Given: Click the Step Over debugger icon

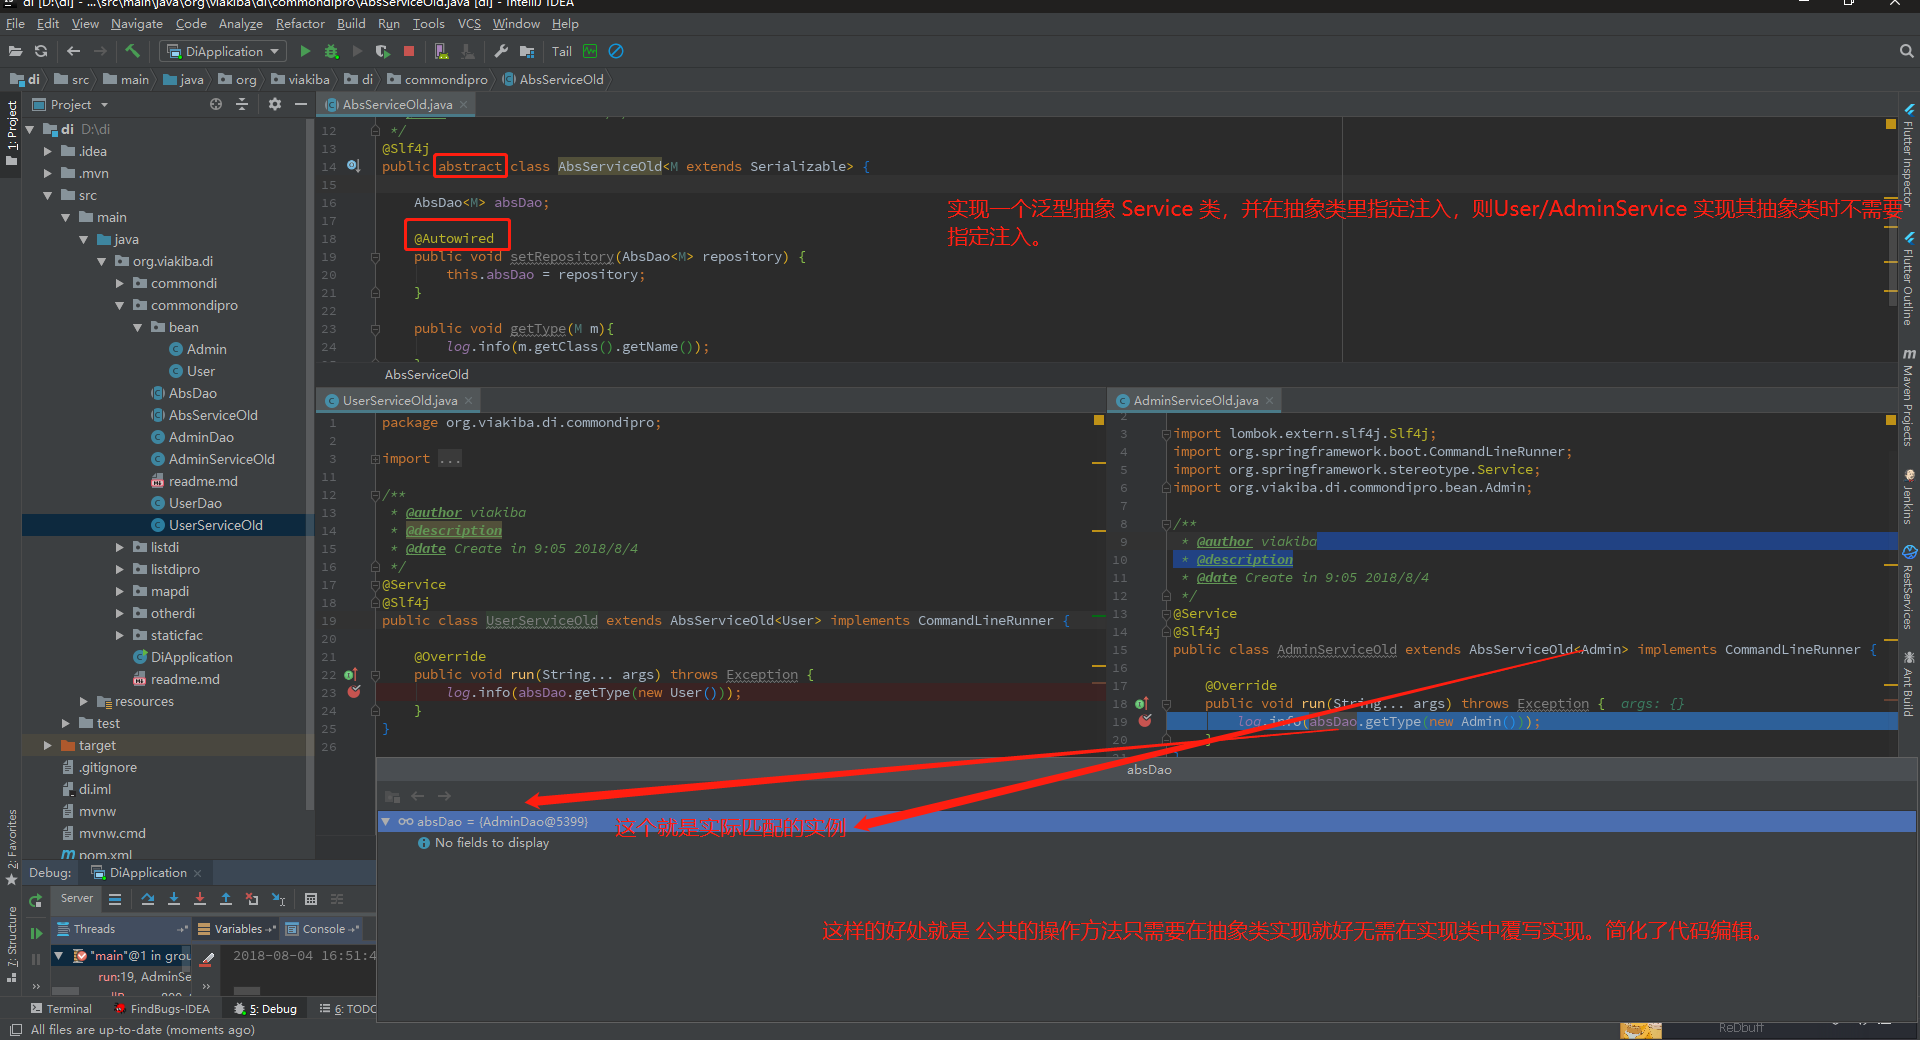Looking at the screenshot, I should (148, 899).
